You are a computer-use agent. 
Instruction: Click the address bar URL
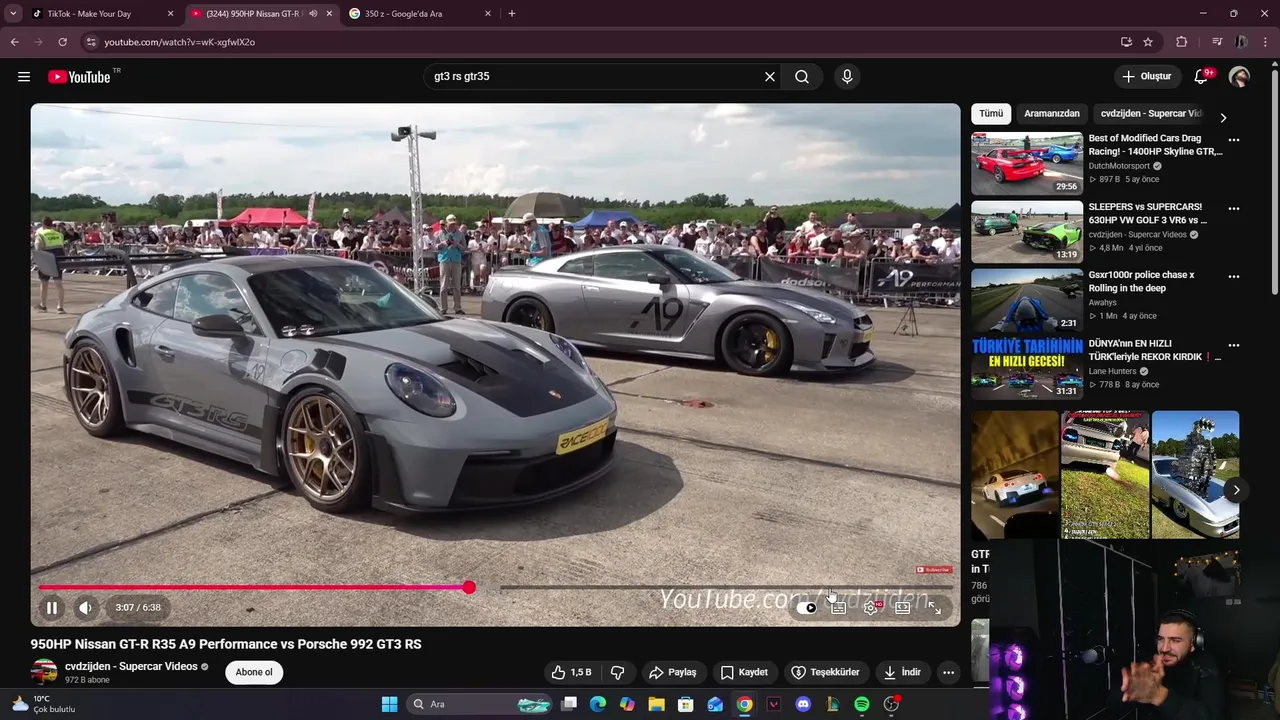click(x=180, y=42)
